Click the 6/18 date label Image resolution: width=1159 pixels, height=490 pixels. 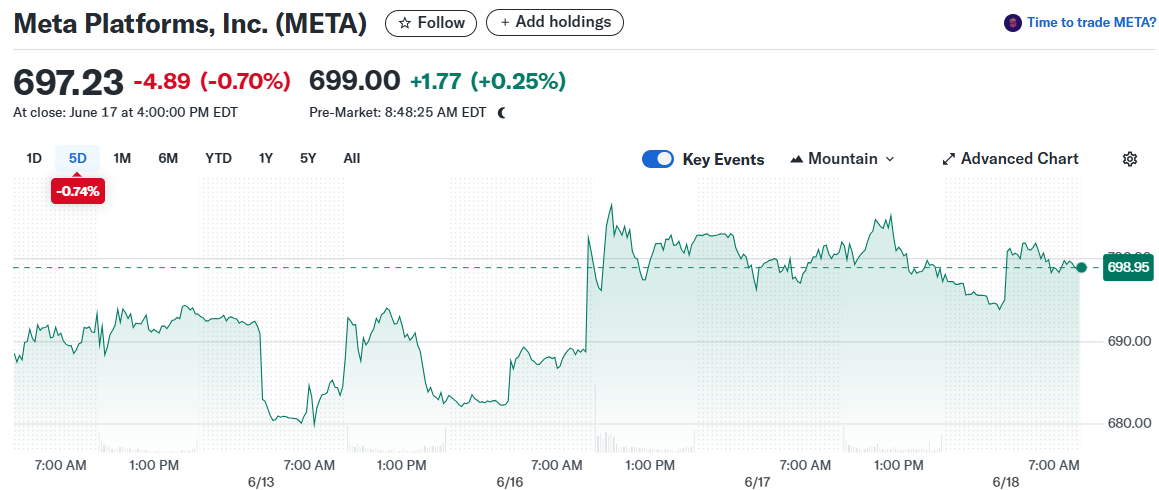(x=1006, y=482)
